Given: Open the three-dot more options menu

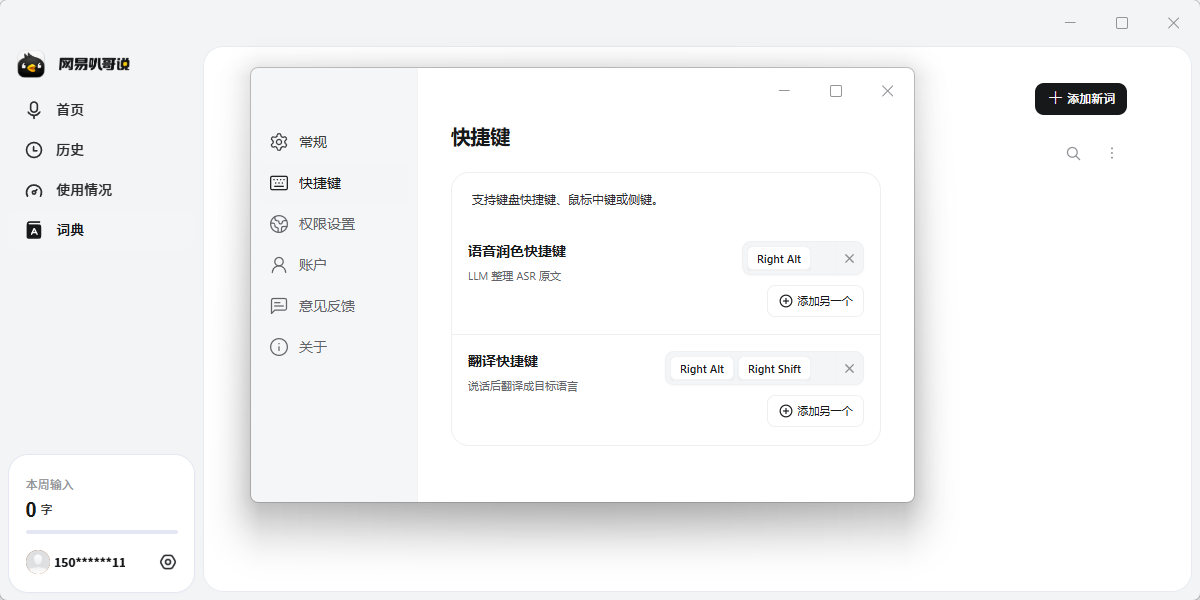Looking at the screenshot, I should [x=1112, y=153].
